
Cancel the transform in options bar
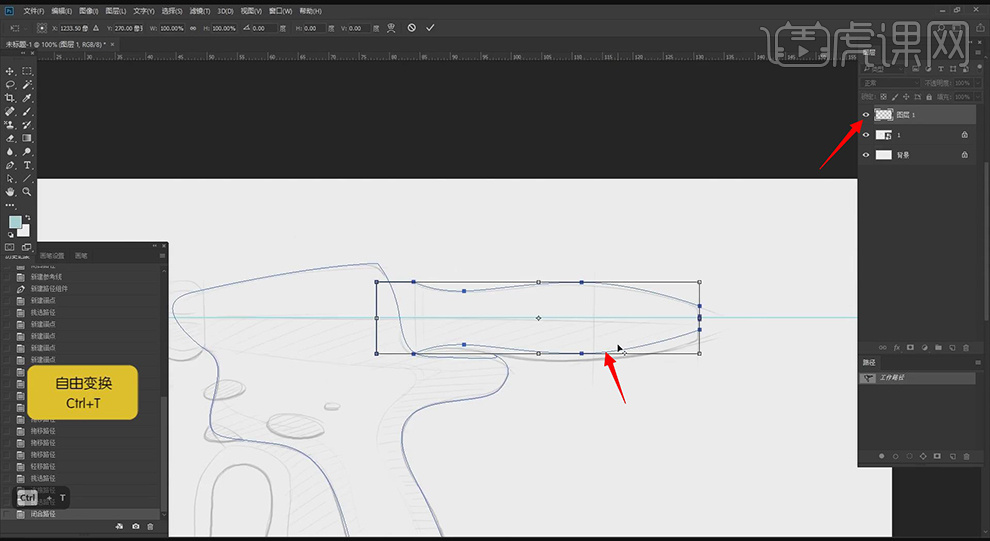tap(412, 28)
